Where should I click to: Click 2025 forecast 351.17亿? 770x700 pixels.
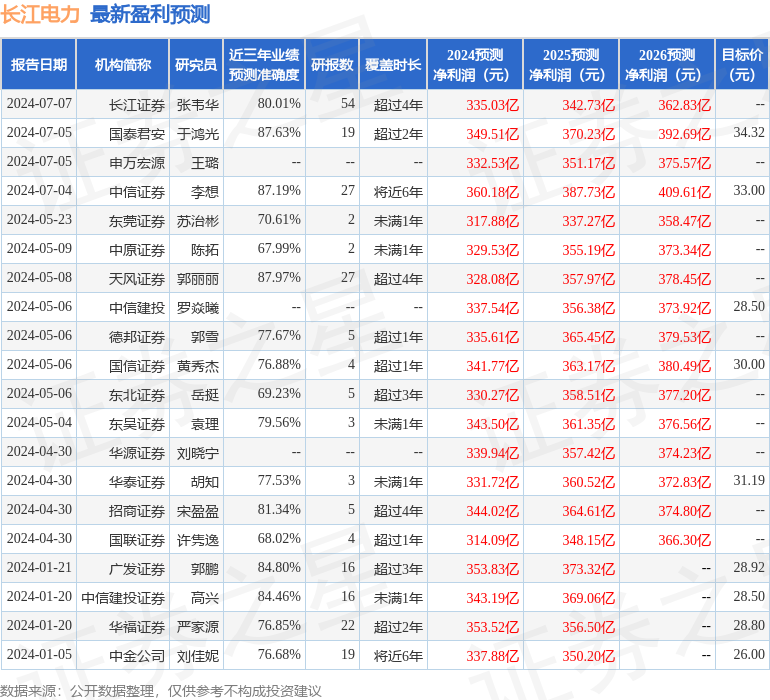coord(589,163)
